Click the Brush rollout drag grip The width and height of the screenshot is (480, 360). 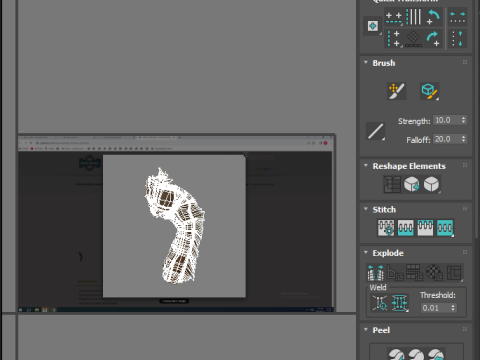coord(465,62)
